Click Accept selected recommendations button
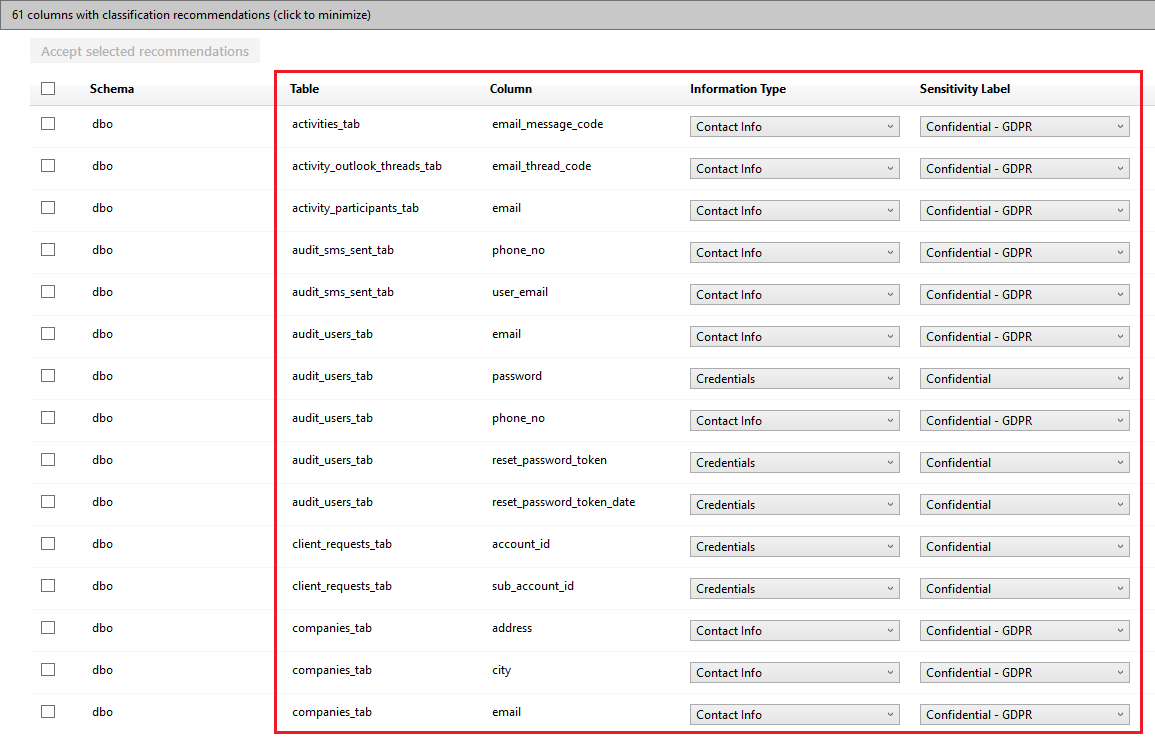 (145, 51)
